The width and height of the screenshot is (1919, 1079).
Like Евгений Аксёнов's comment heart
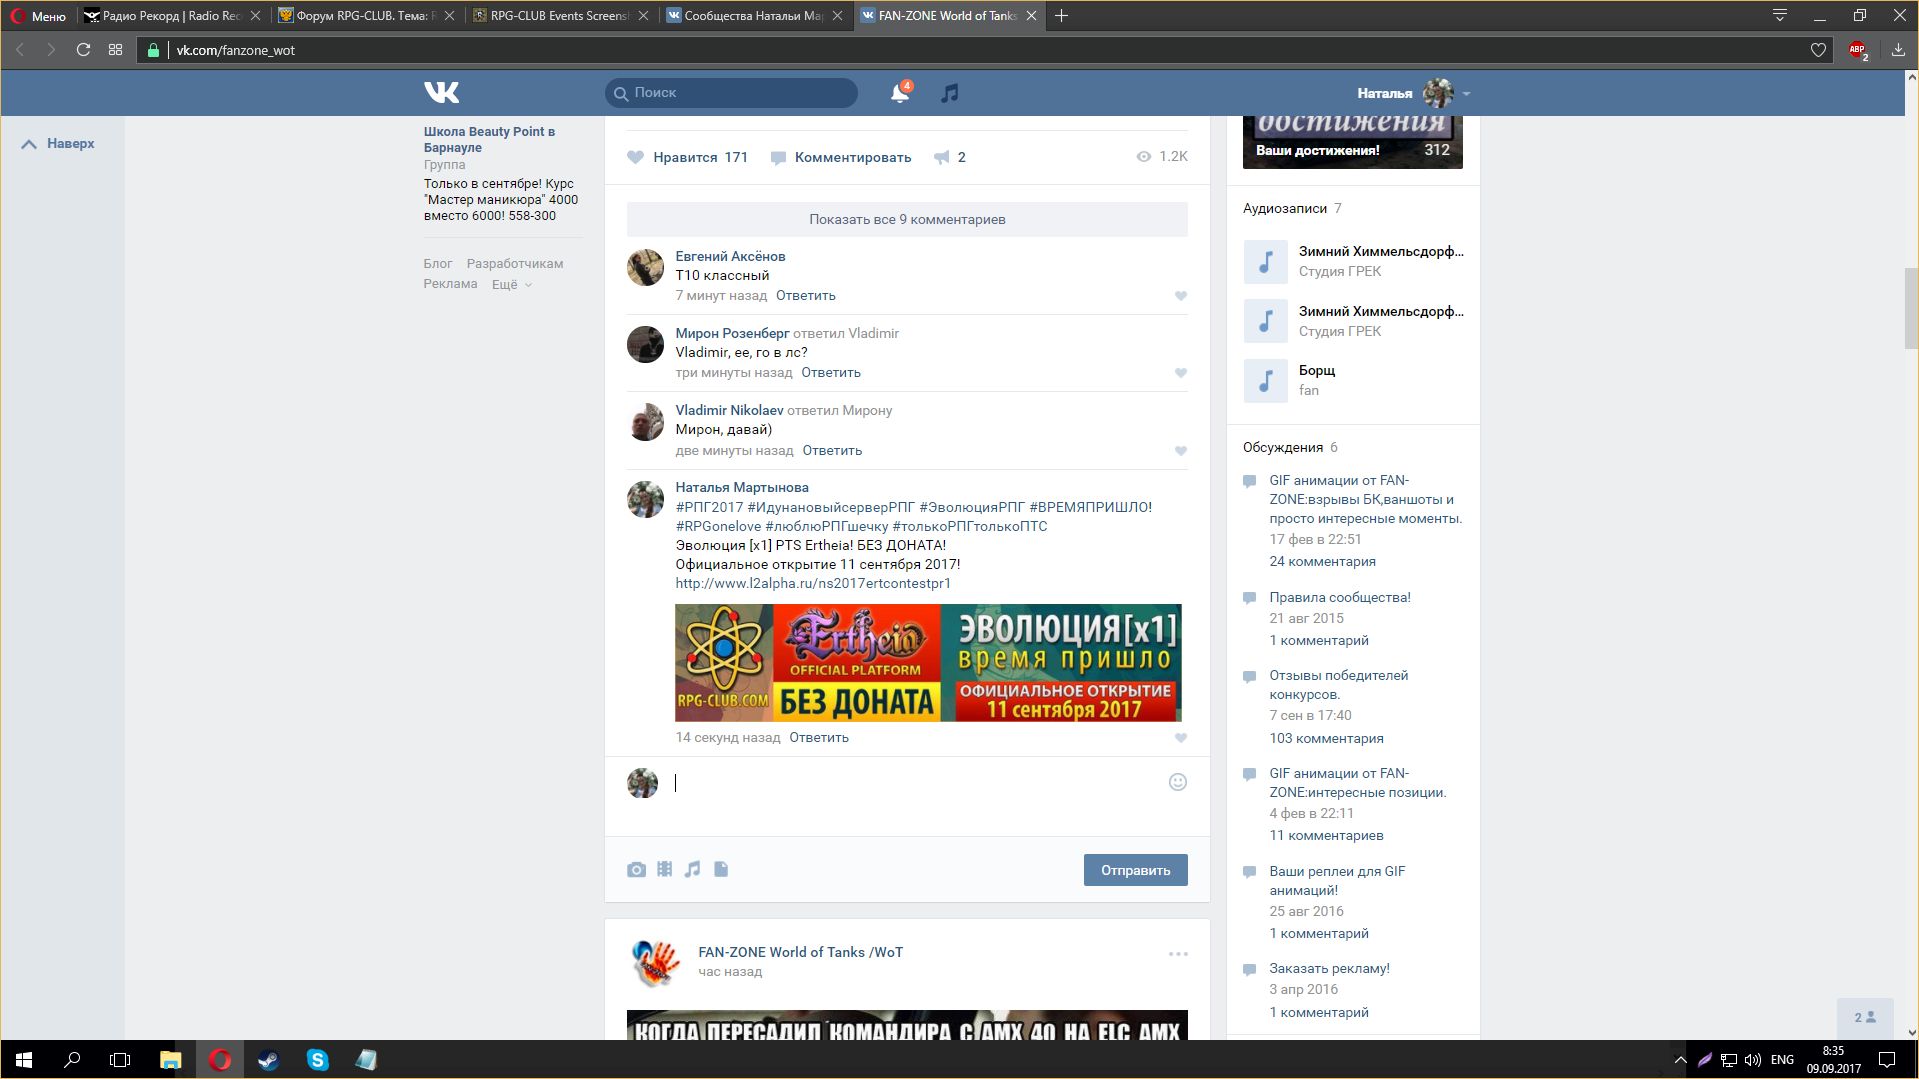1181,296
